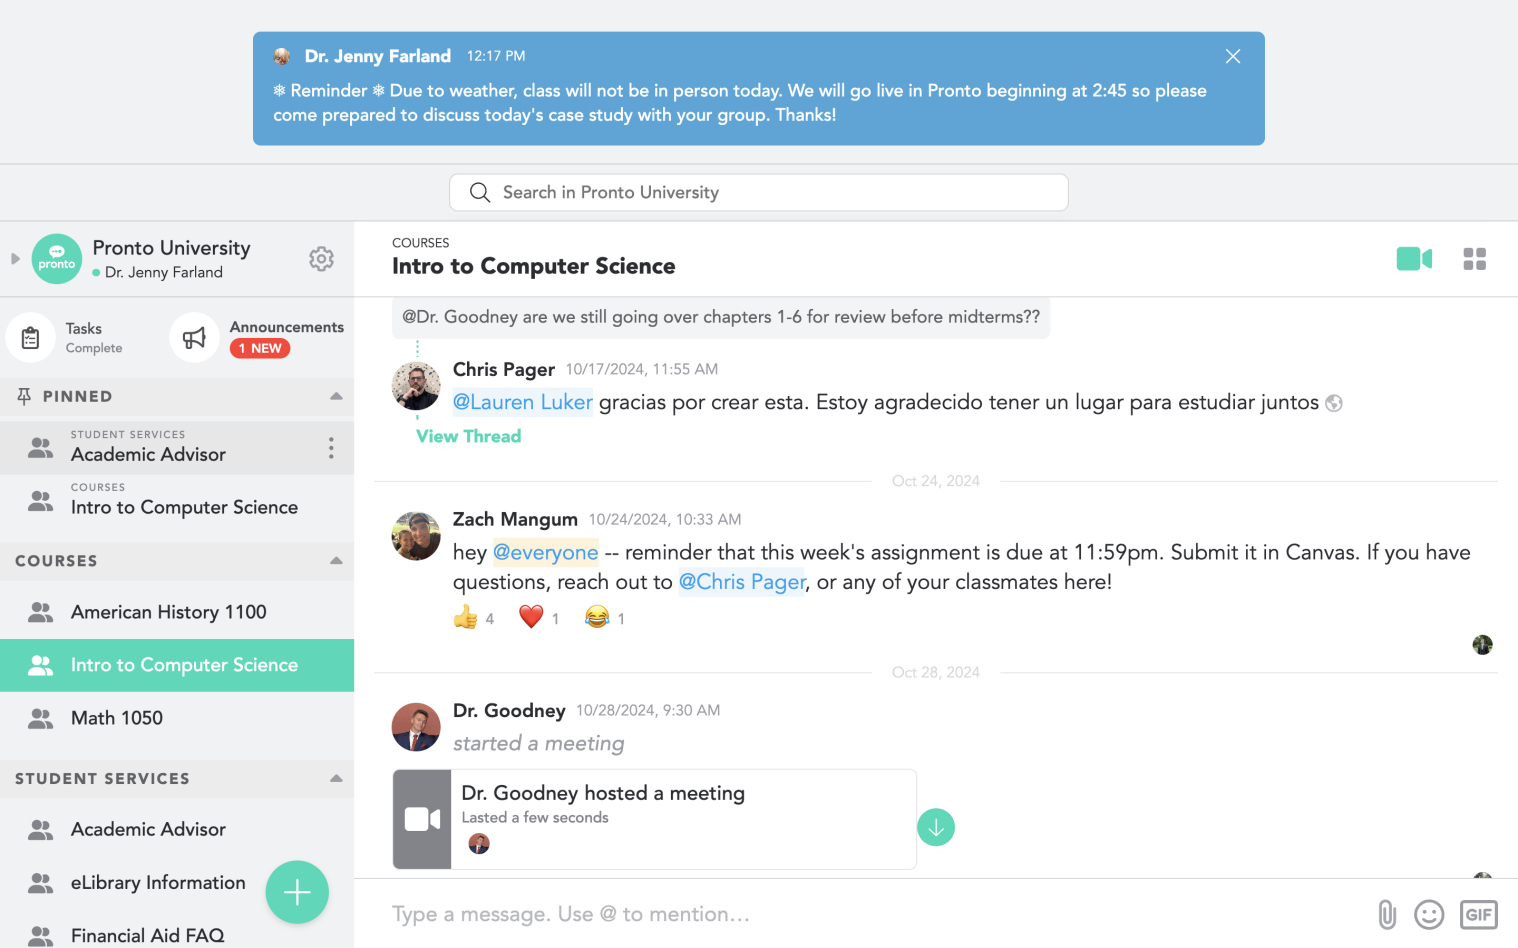Viewport: 1518px width, 948px height.
Task: Collapse the COURSES section
Action: point(336,560)
